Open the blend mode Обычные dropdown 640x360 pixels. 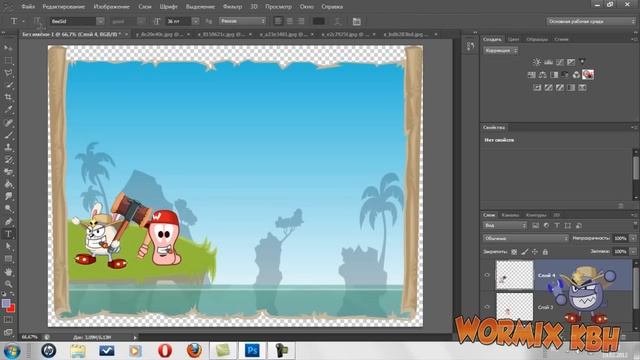pyautogui.click(x=526, y=238)
